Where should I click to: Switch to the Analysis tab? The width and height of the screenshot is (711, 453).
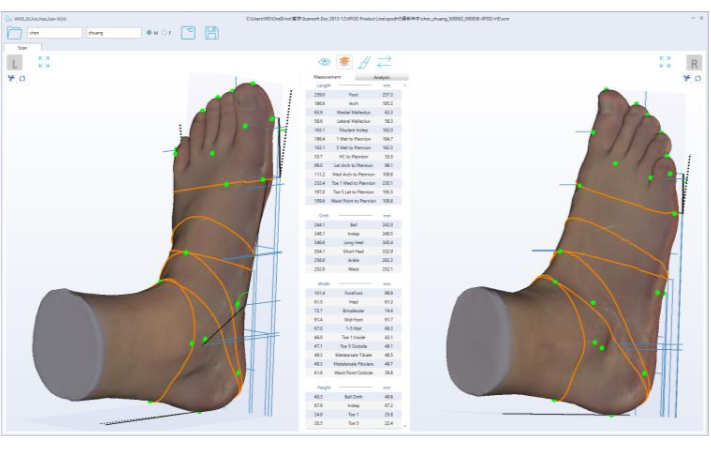382,76
